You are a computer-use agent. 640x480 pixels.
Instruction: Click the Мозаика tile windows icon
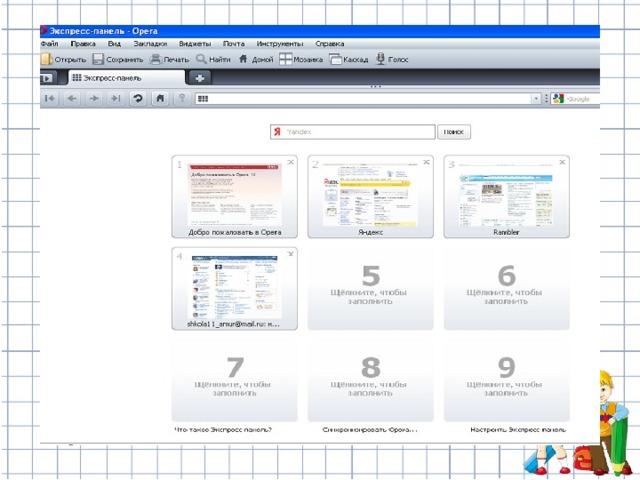click(285, 59)
